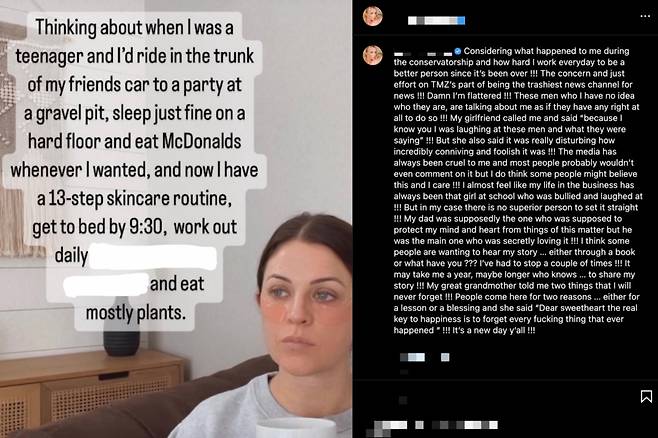658x438 pixels.
Task: Open the three-dot more options menu
Action: [x=645, y=16]
